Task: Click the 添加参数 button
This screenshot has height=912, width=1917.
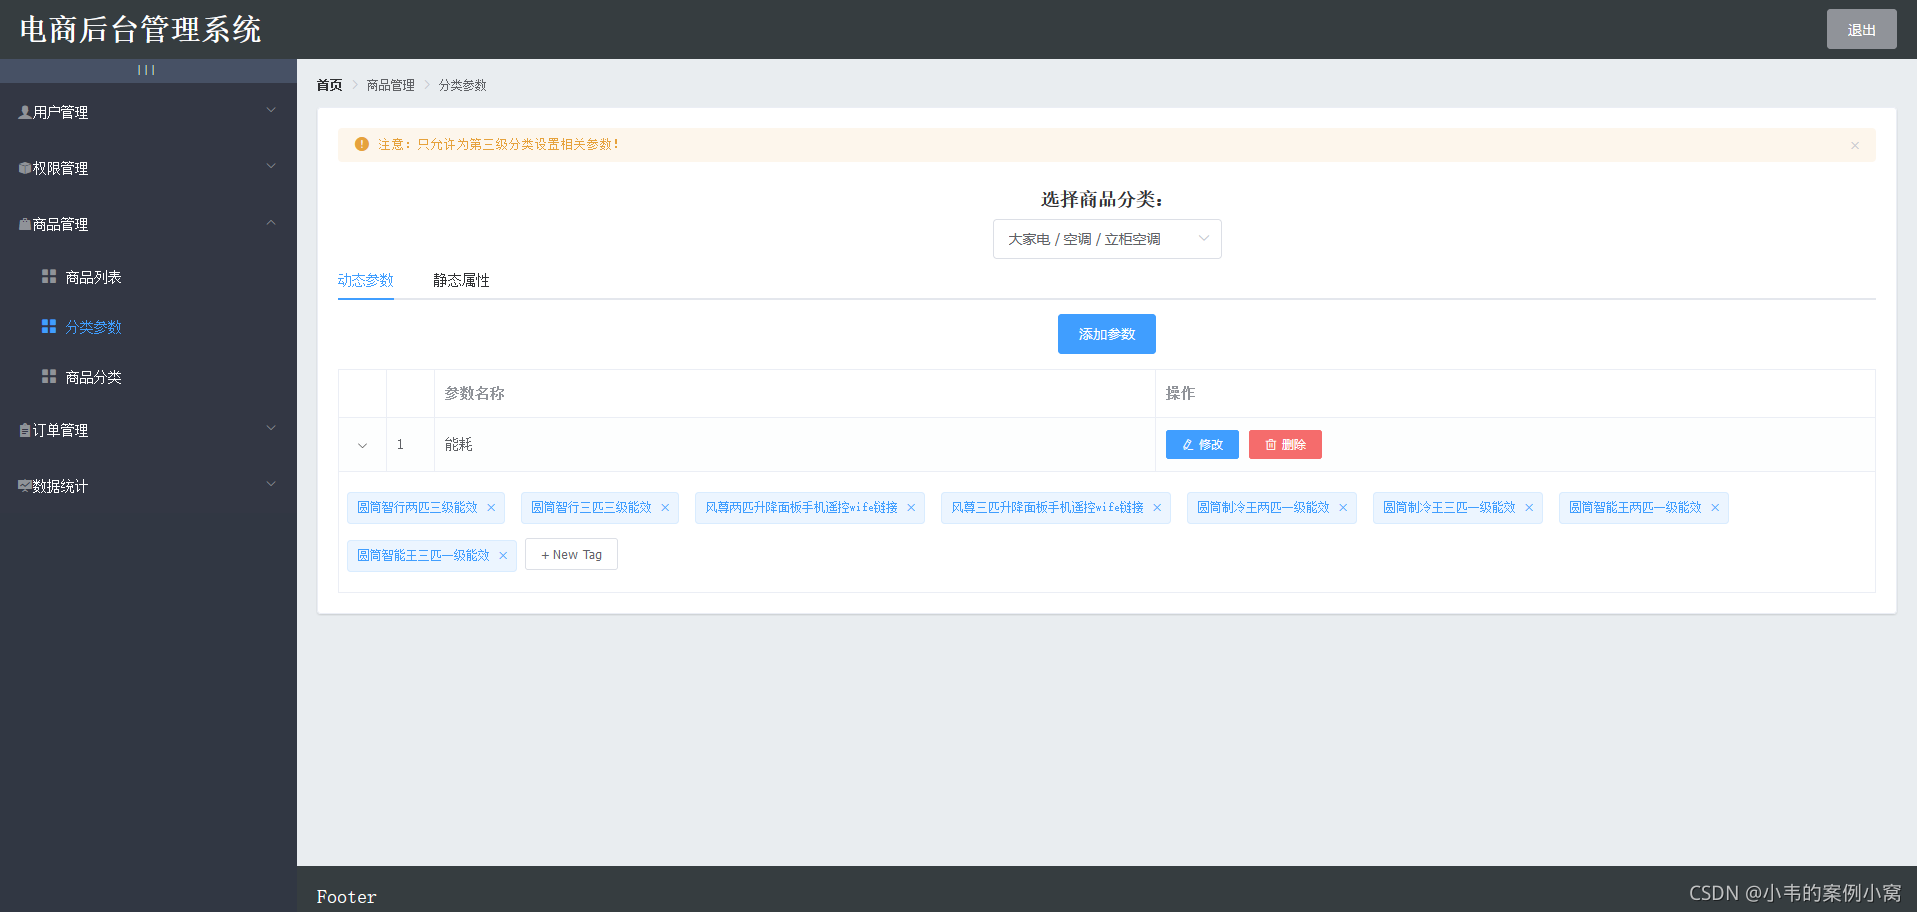Action: 1107,334
